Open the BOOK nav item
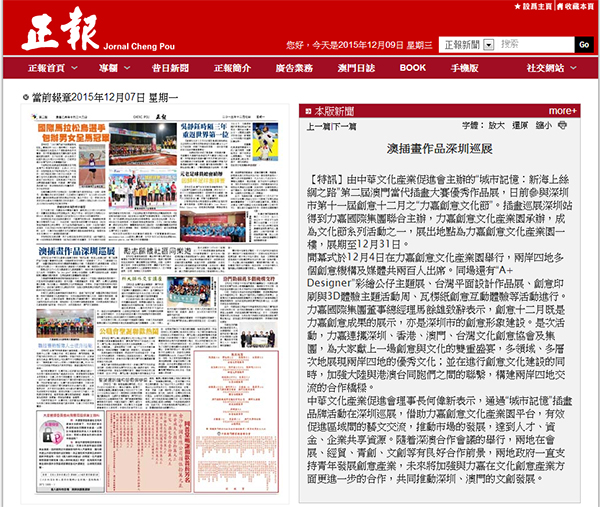Image resolution: width=600 pixels, height=507 pixels. pyautogui.click(x=412, y=68)
